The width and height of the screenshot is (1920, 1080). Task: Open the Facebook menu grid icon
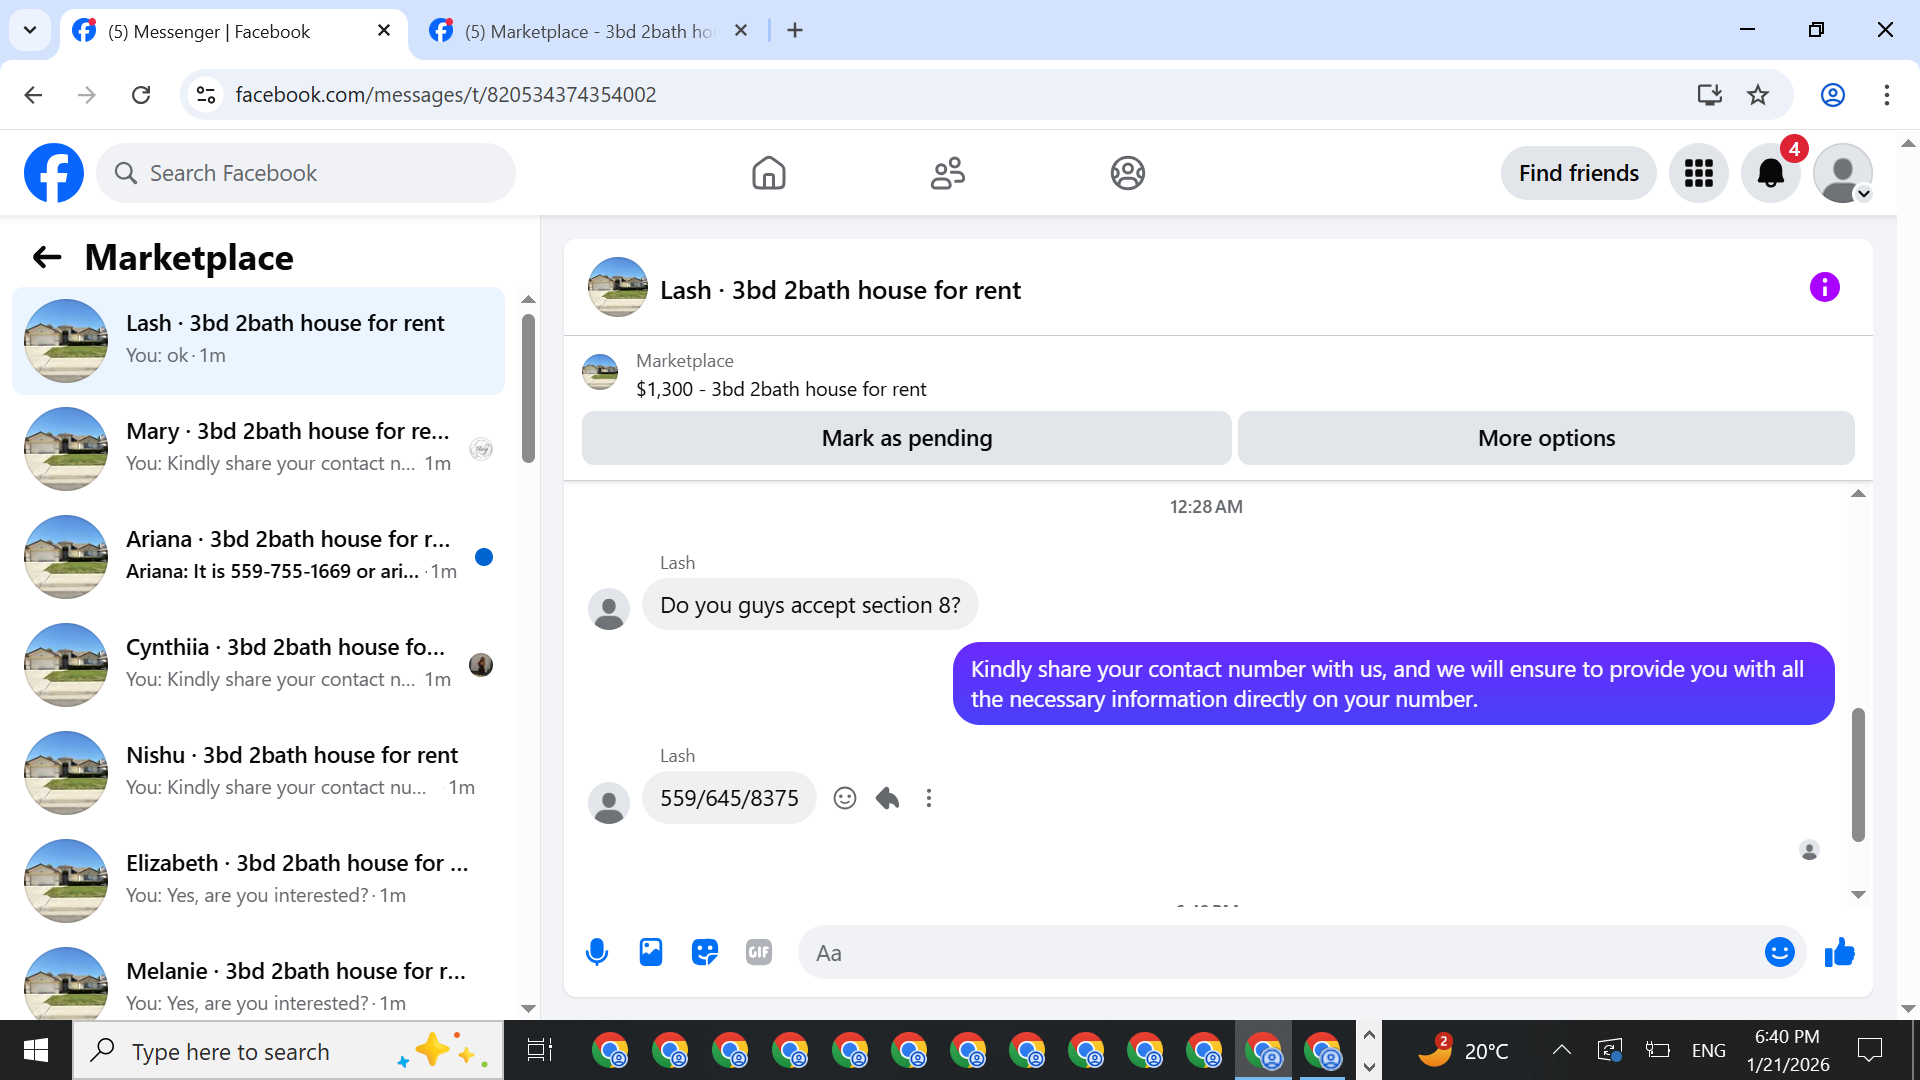click(x=1698, y=173)
